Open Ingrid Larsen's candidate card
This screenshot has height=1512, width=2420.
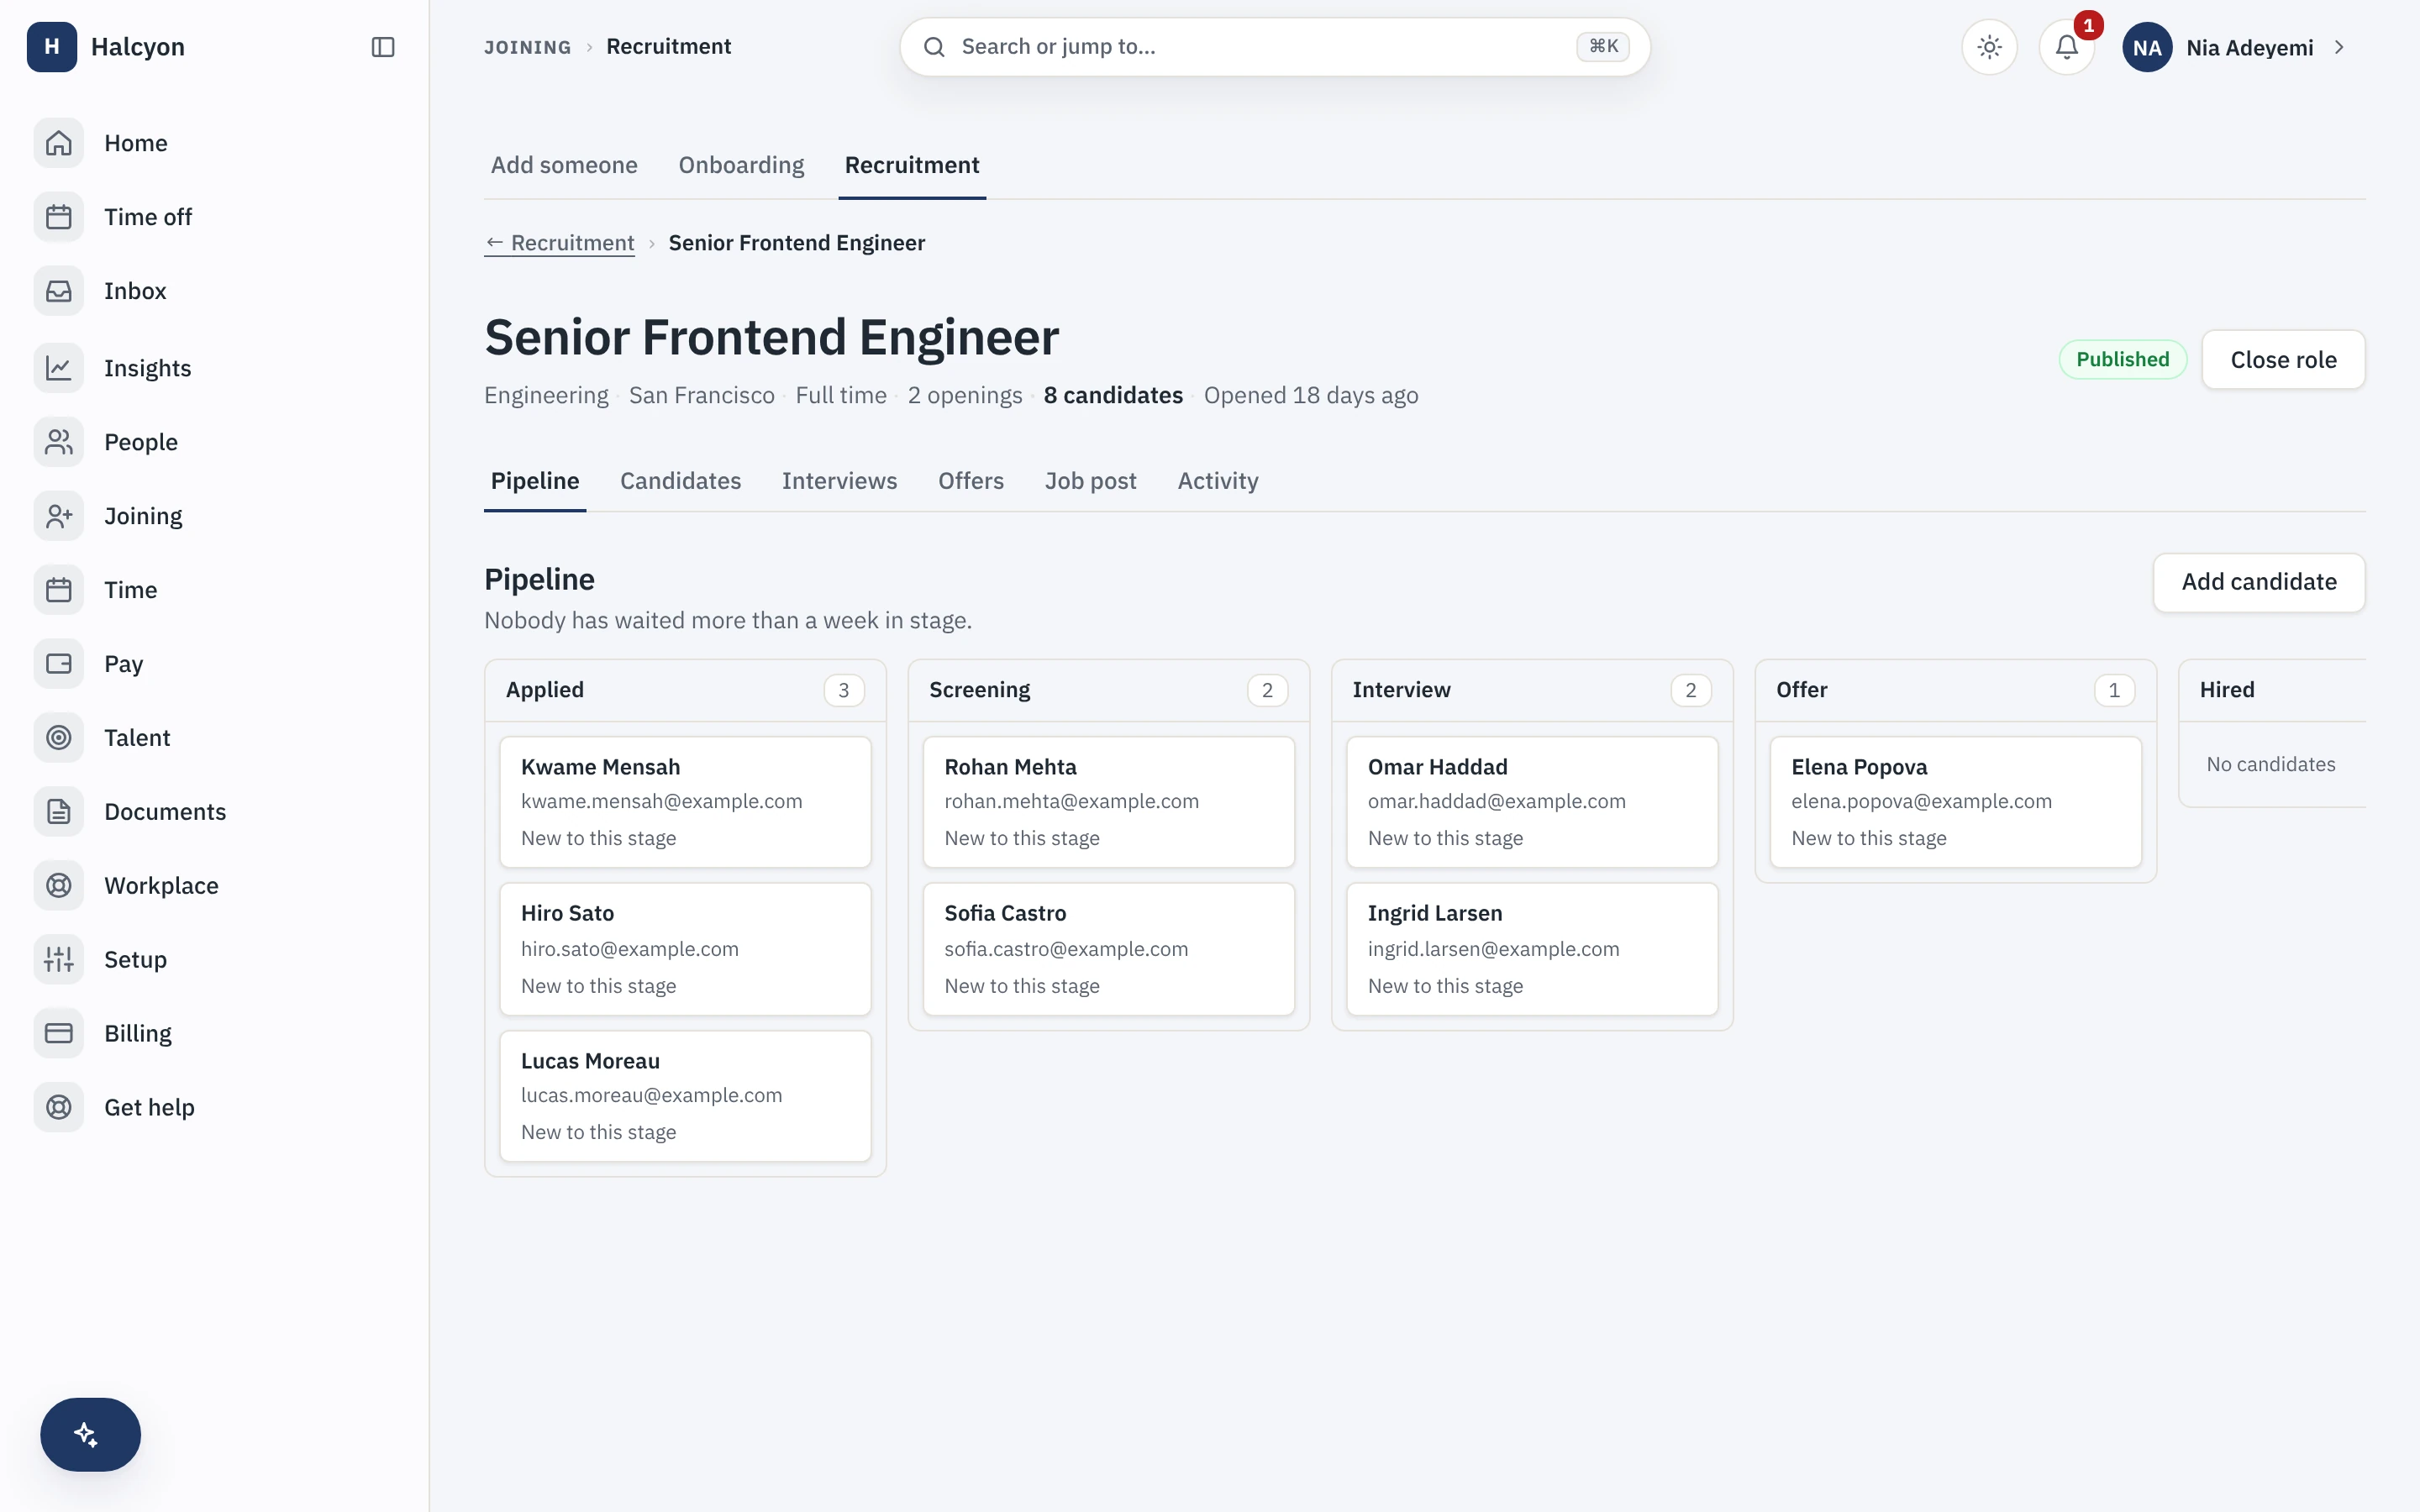(1532, 949)
